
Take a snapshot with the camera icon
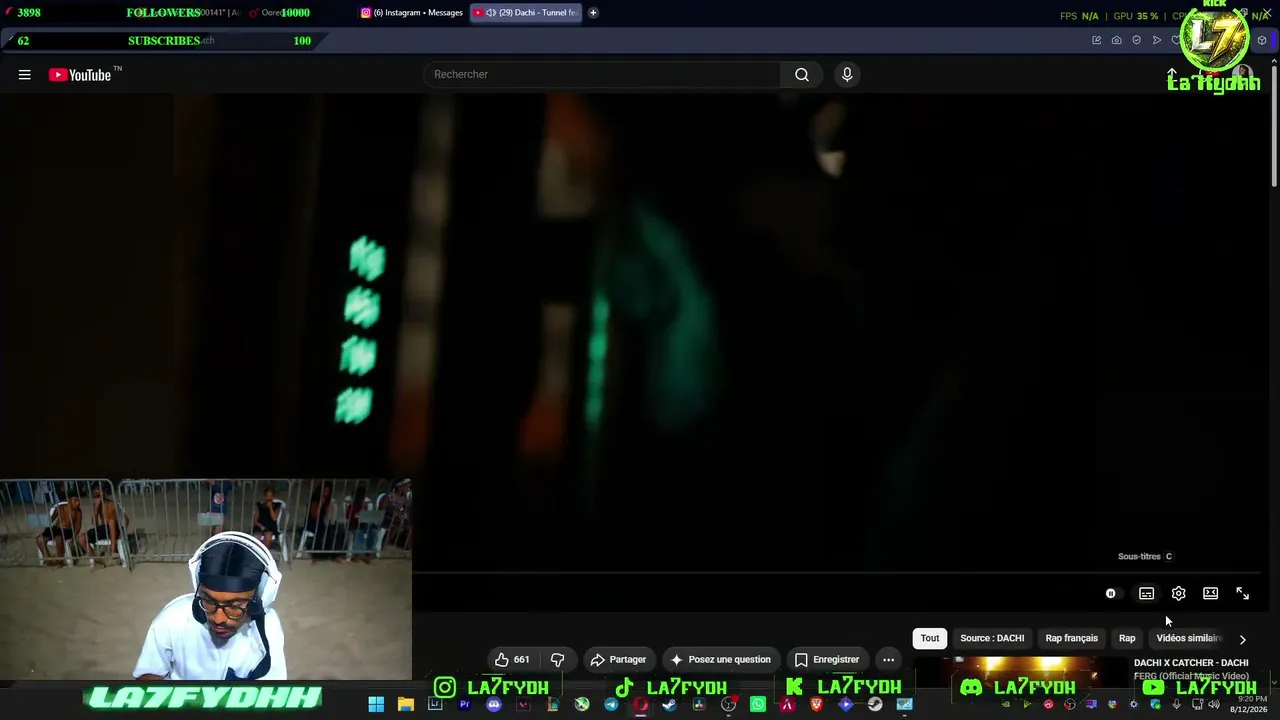click(x=1116, y=40)
